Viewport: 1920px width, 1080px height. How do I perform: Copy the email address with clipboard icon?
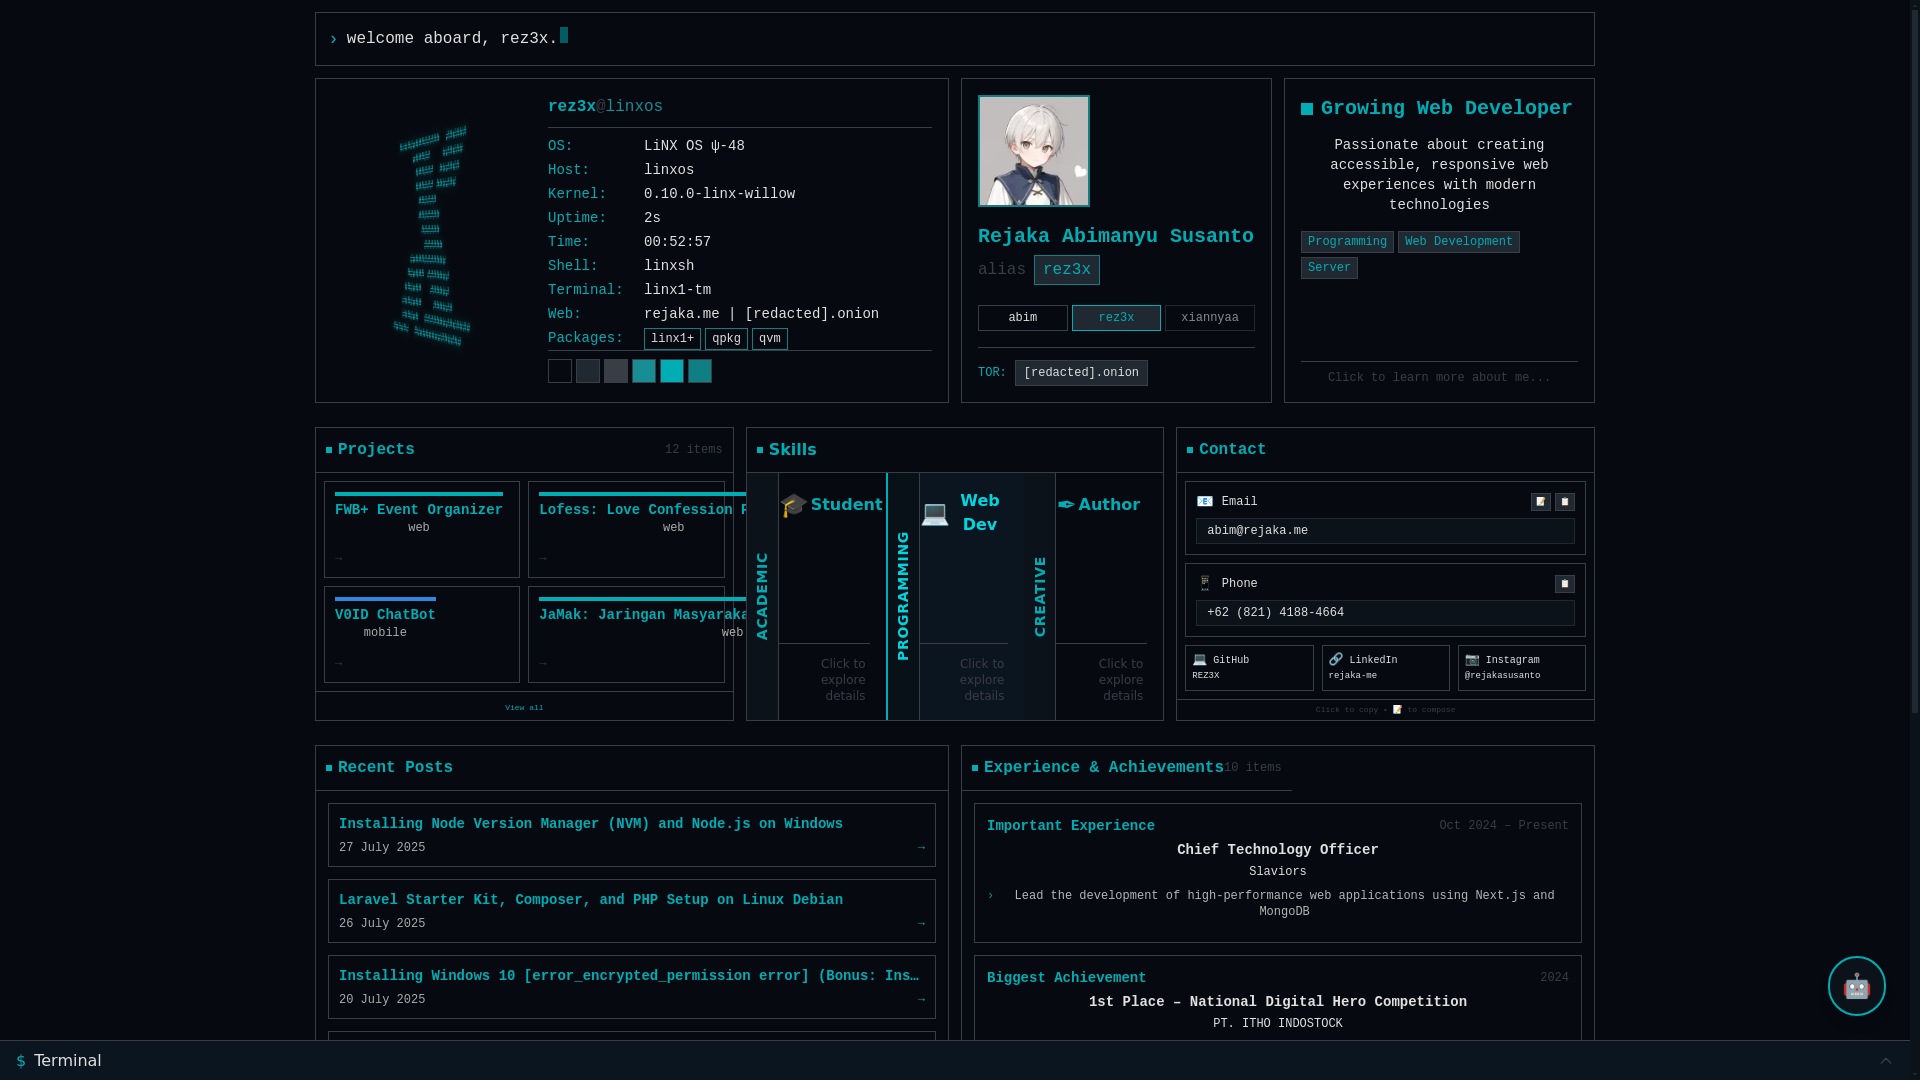pos(1565,502)
